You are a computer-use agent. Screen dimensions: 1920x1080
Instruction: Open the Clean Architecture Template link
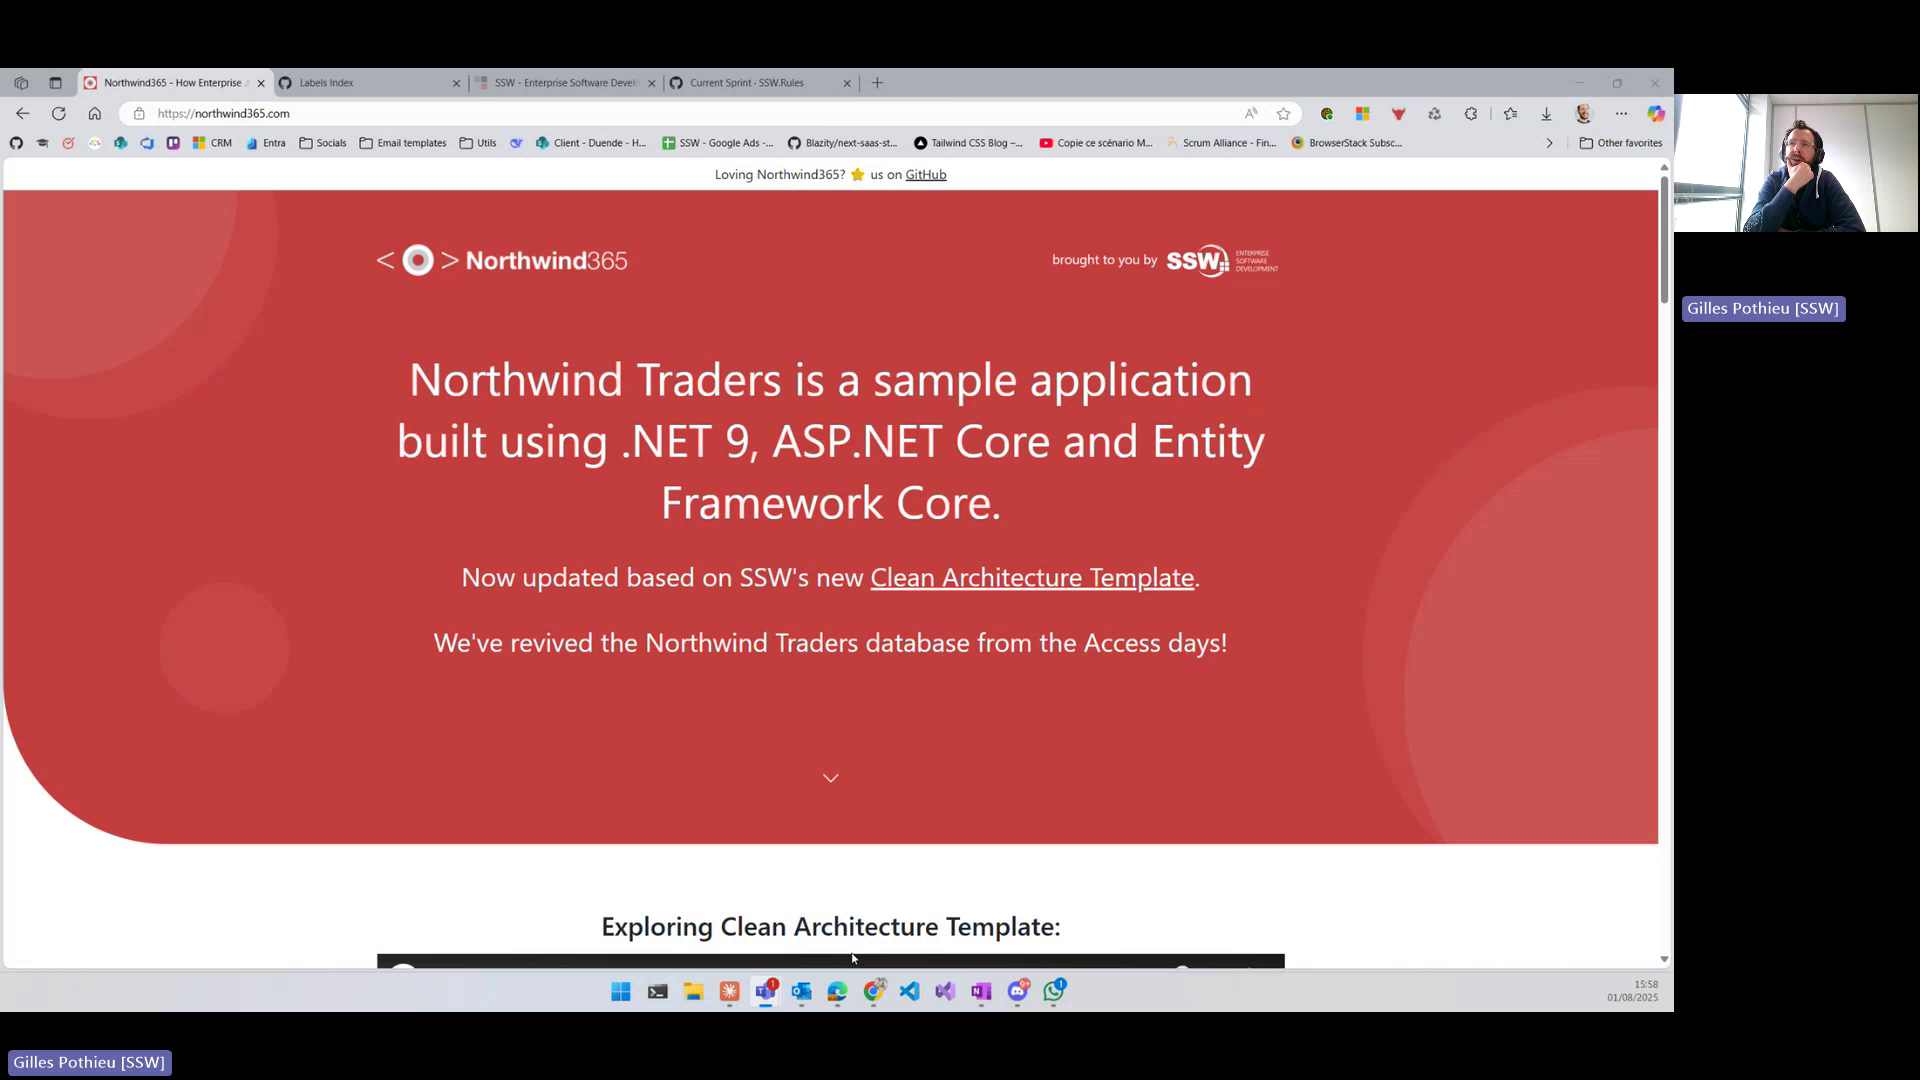(1031, 578)
